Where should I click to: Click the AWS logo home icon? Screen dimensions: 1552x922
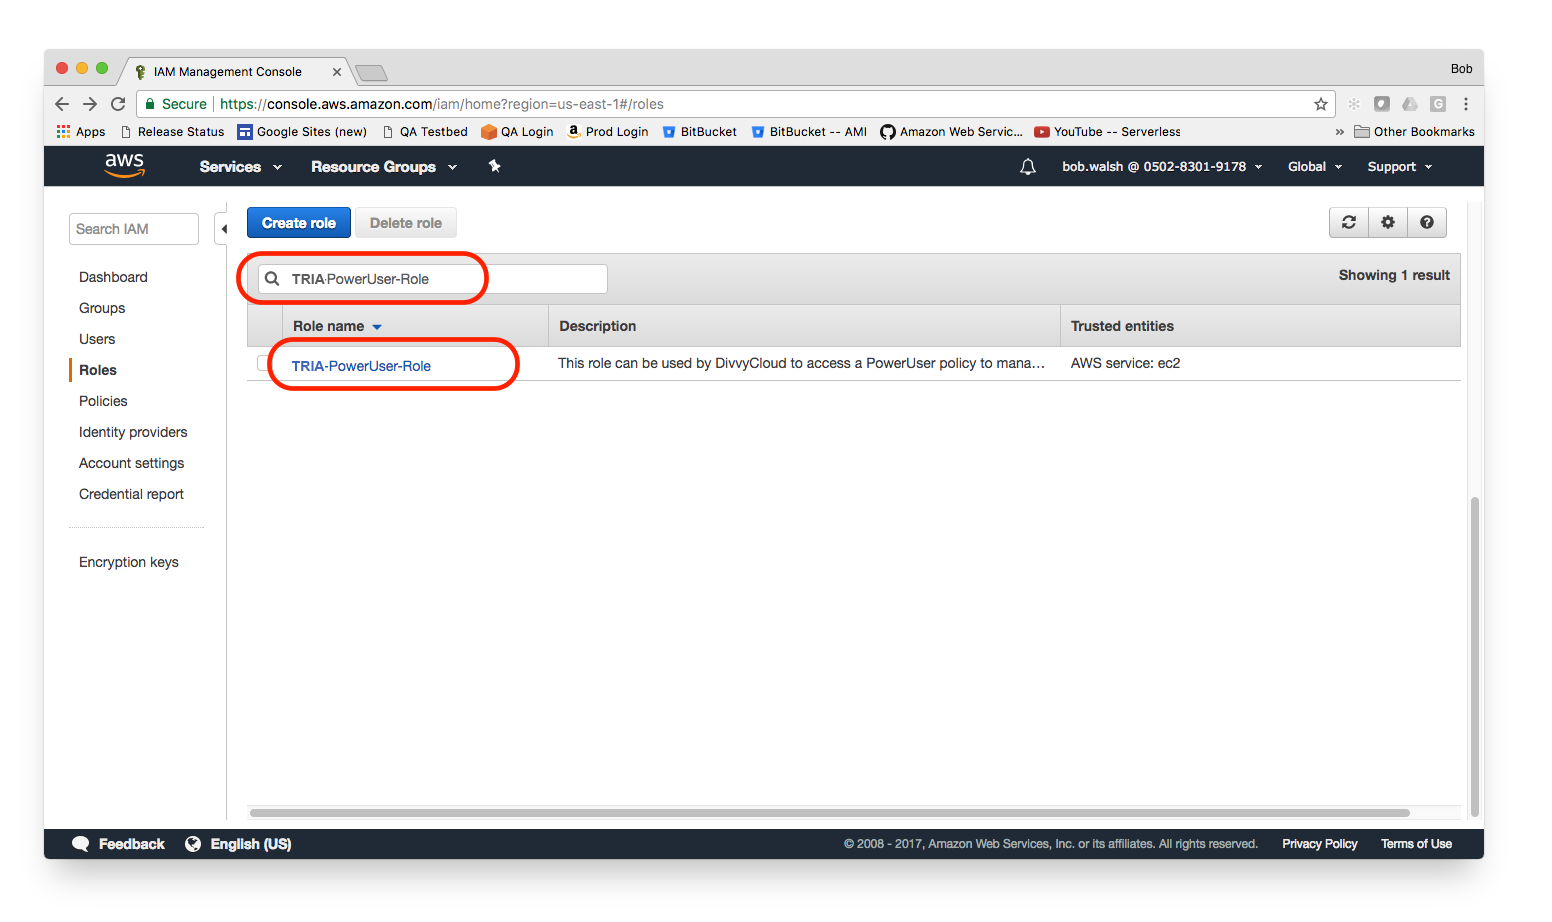pos(125,165)
